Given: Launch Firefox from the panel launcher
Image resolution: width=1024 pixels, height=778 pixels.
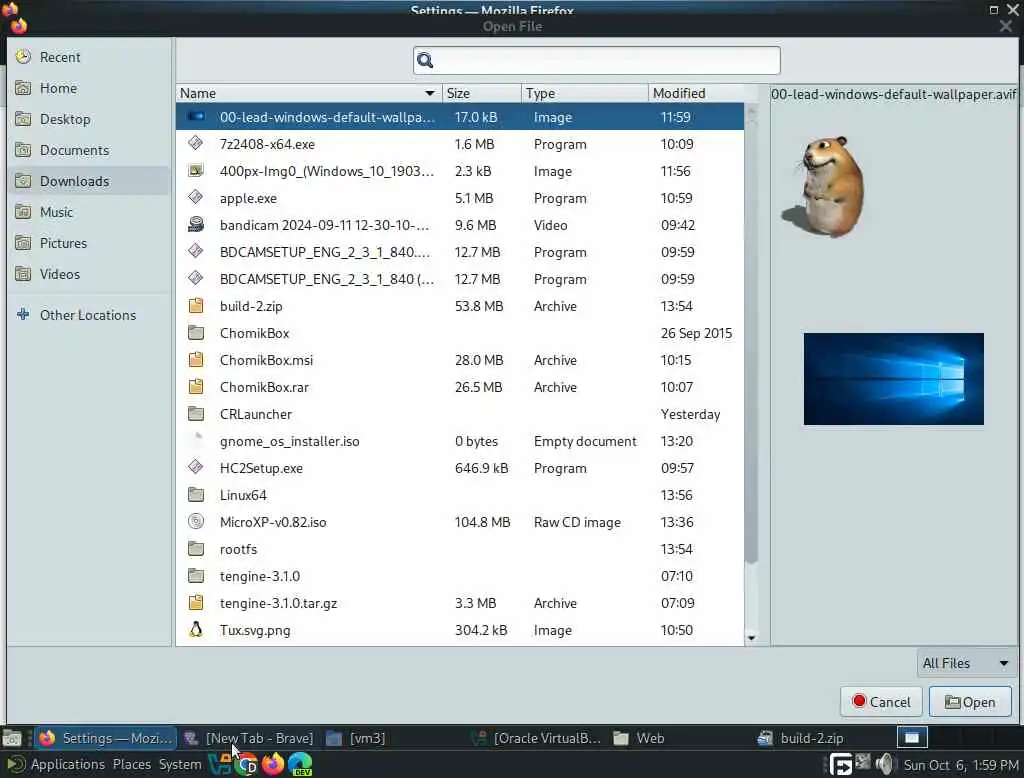Looking at the screenshot, I should pyautogui.click(x=273, y=764).
